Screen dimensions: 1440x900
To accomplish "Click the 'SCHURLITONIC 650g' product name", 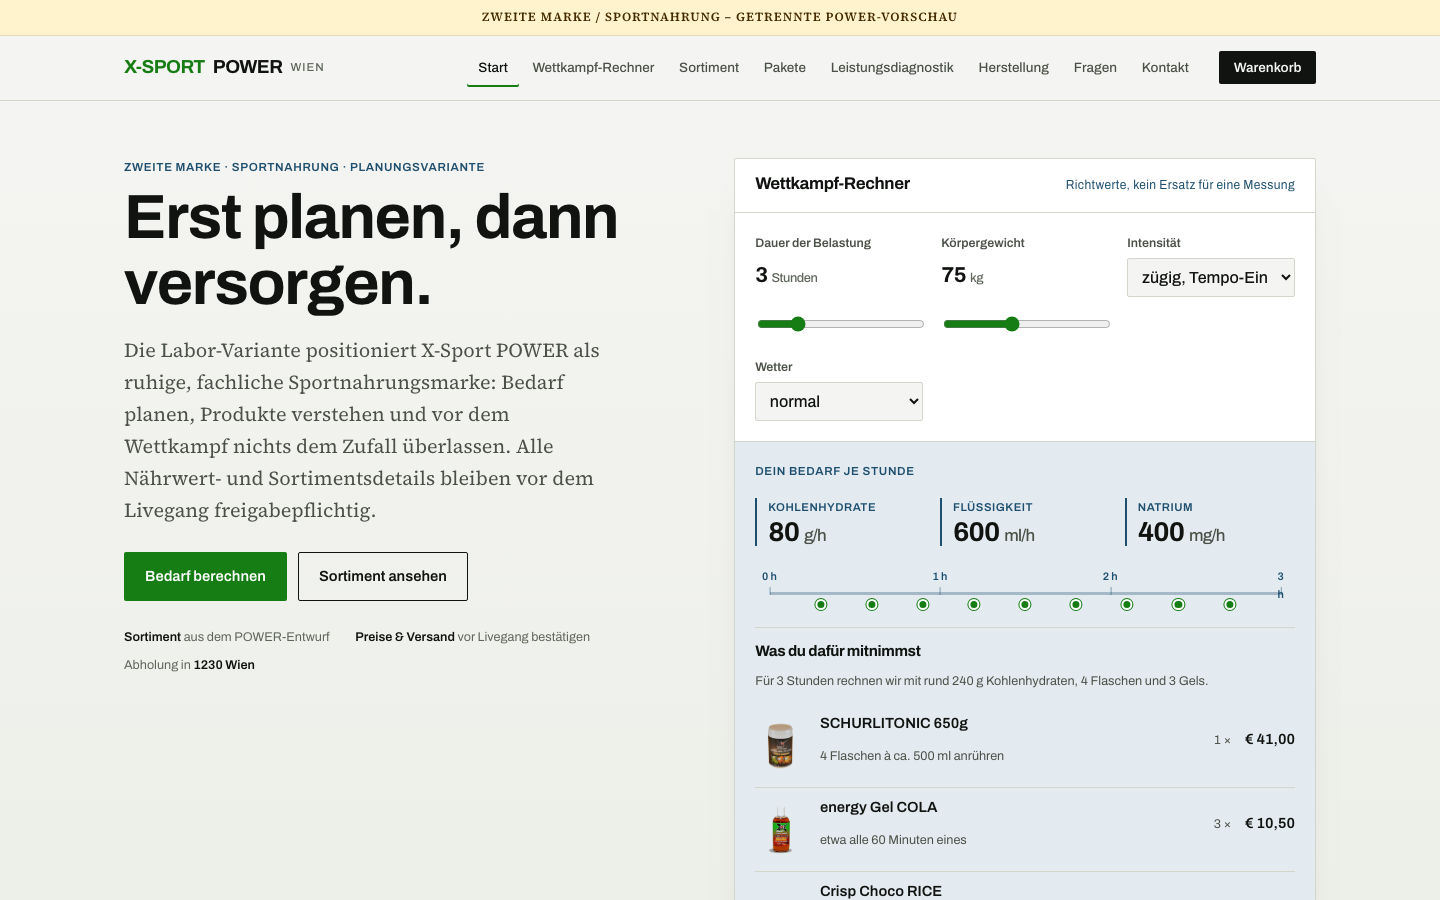I will [x=894, y=723].
